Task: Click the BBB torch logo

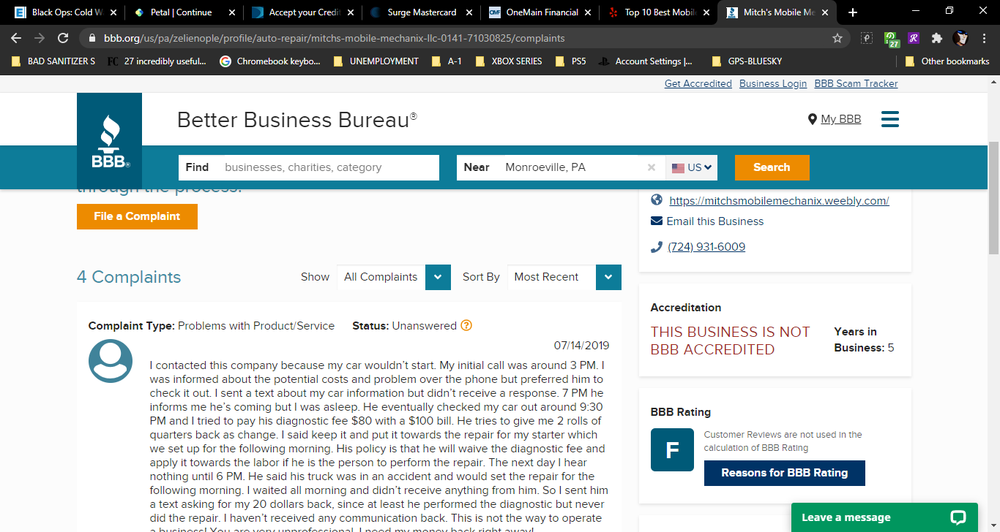Action: coord(110,142)
